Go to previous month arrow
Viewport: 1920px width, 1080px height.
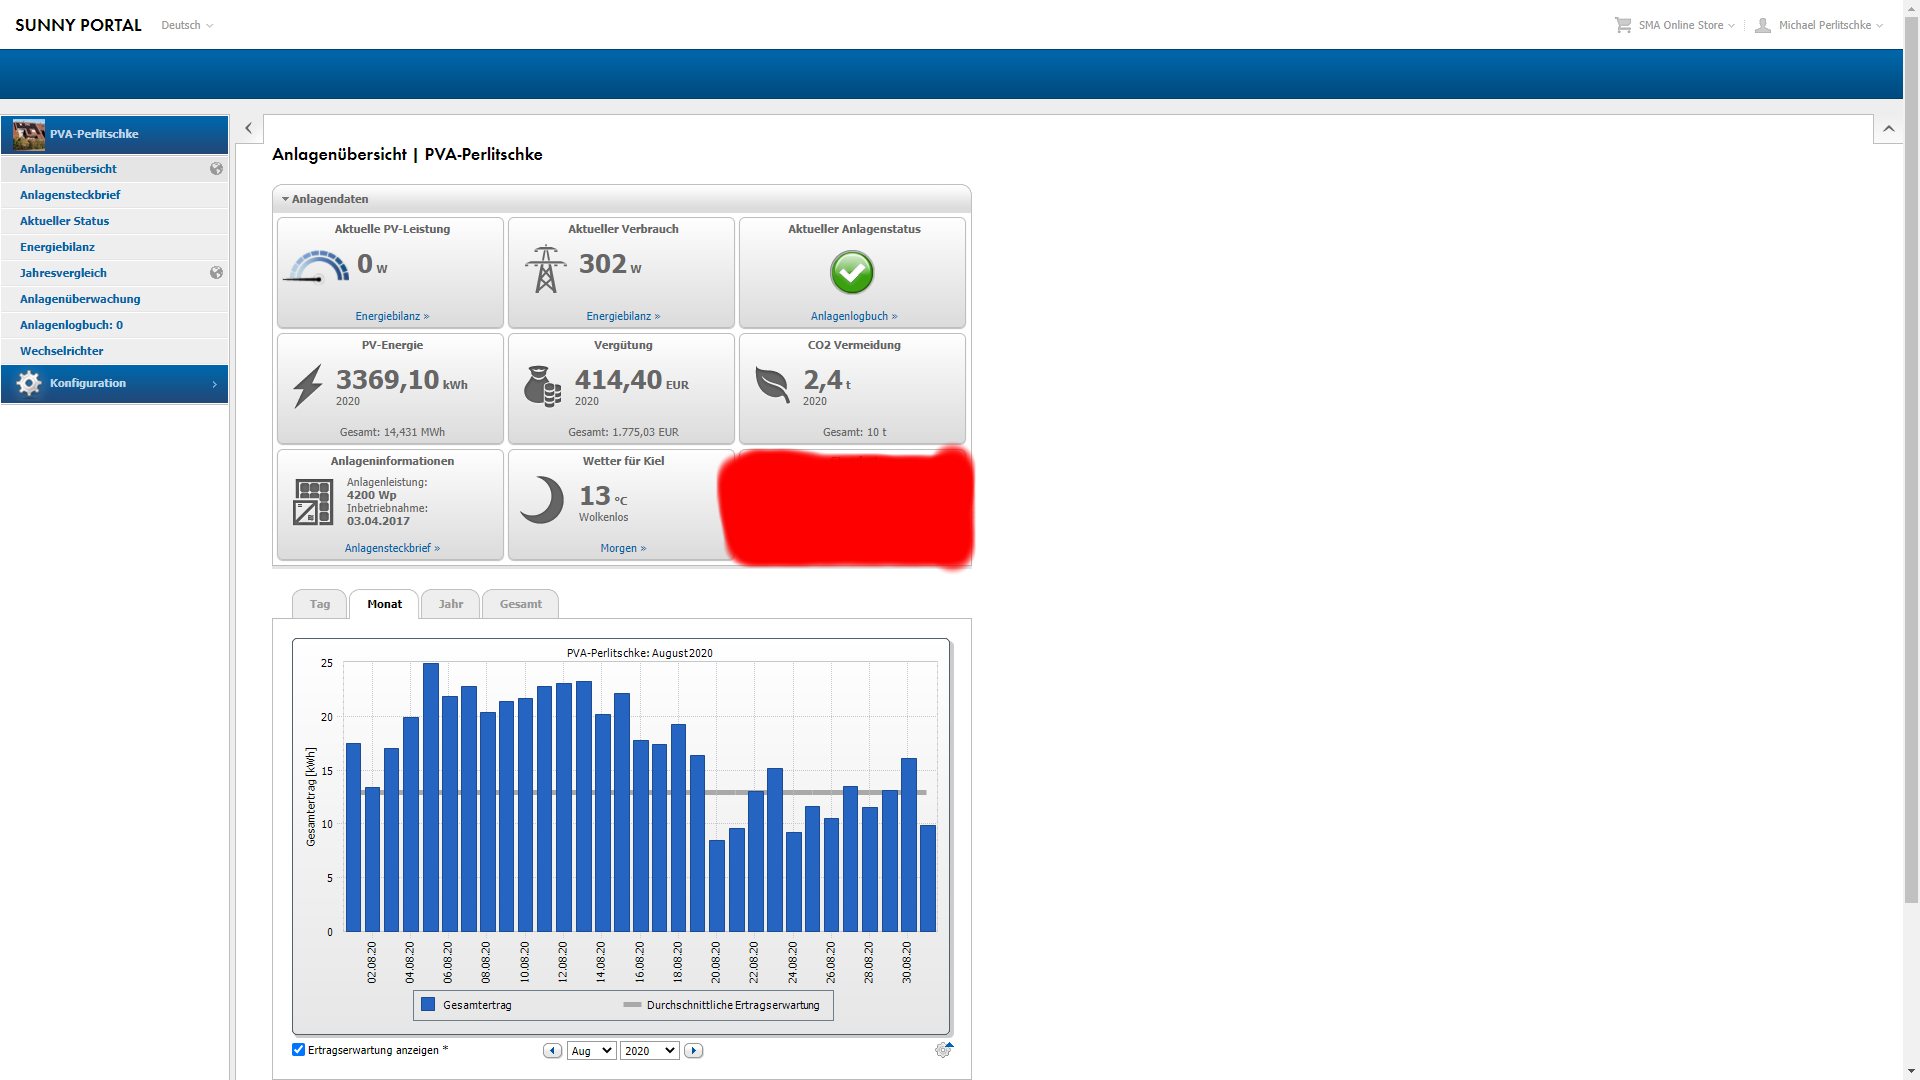(552, 1051)
